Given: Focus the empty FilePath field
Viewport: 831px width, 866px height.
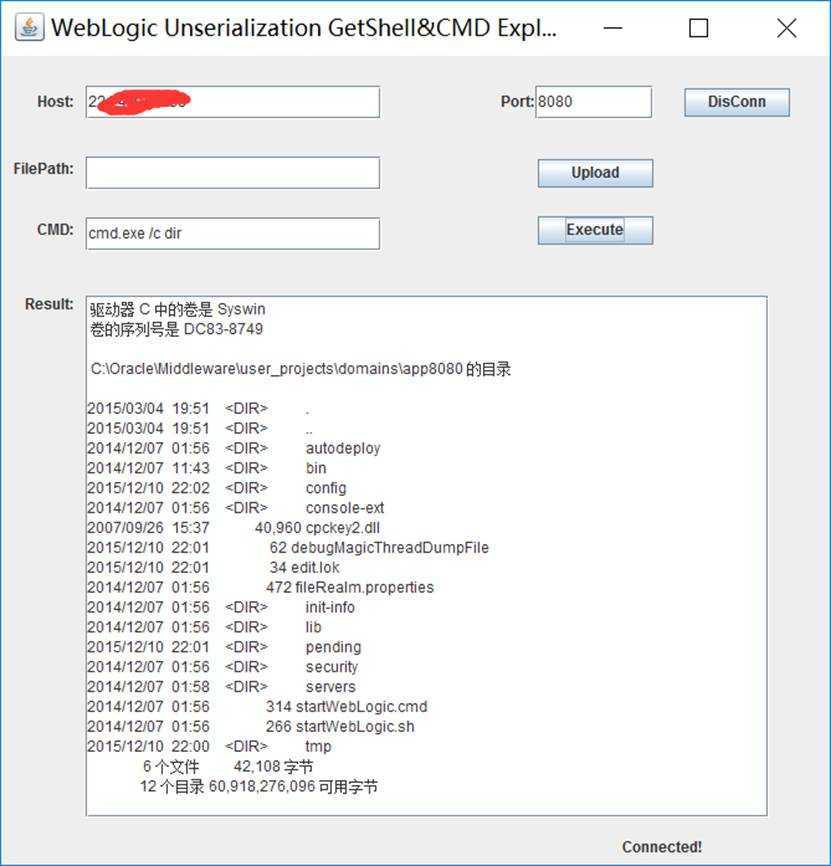Looking at the screenshot, I should coord(232,172).
